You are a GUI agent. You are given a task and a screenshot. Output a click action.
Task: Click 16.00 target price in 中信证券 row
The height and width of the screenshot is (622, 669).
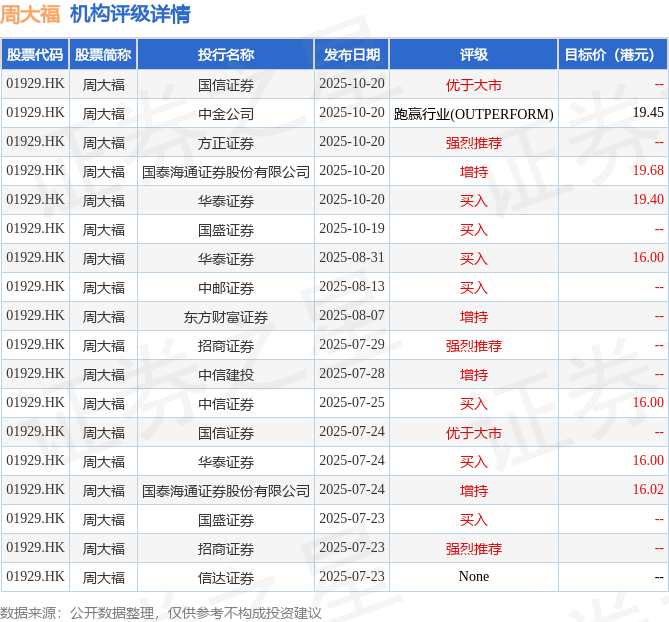point(648,402)
